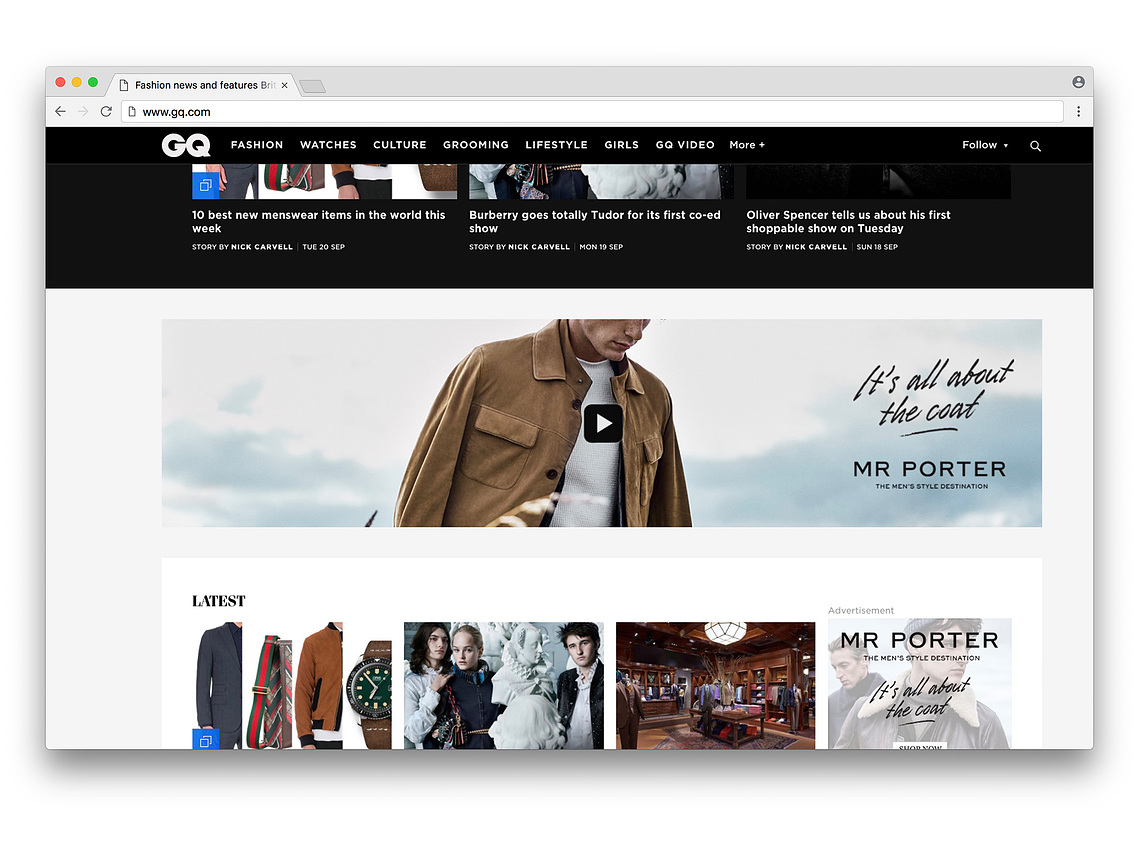Viewport: 1139px width, 854px height.
Task: Click Nick Carvell byline under Oliver Spencer story
Action: (816, 247)
